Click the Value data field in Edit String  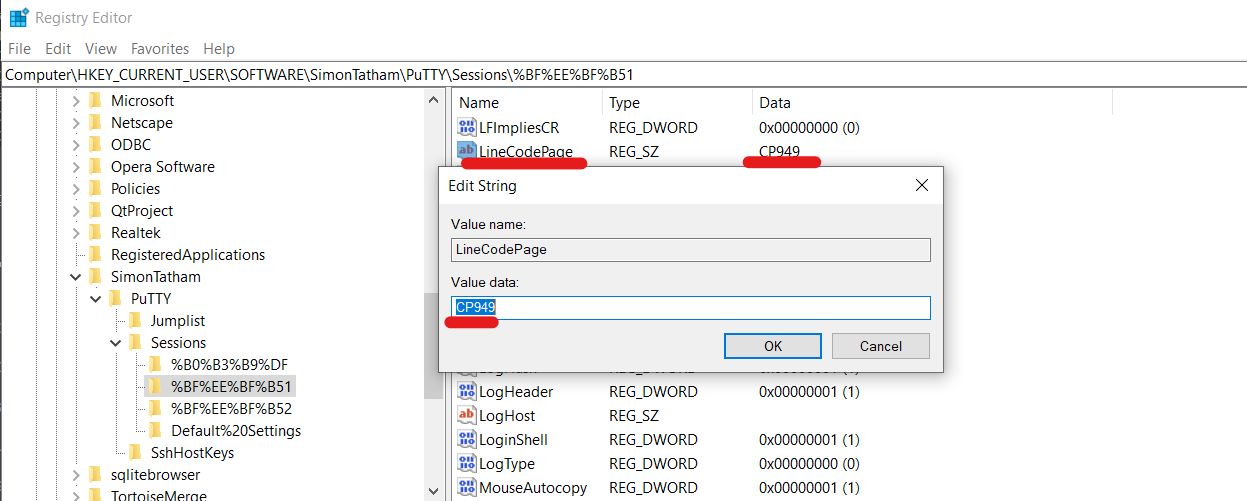691,308
